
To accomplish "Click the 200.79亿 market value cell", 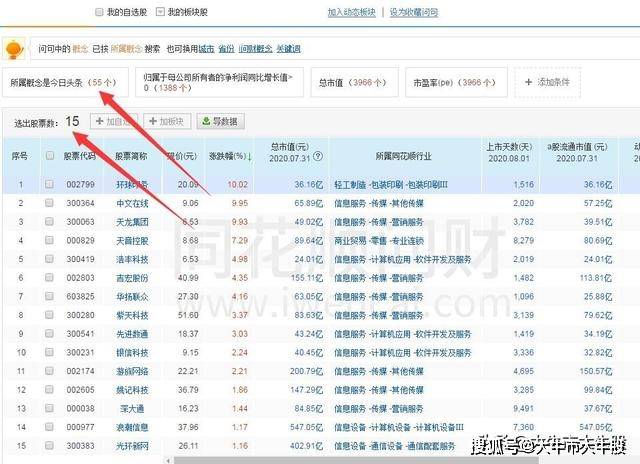I will pos(306,371).
